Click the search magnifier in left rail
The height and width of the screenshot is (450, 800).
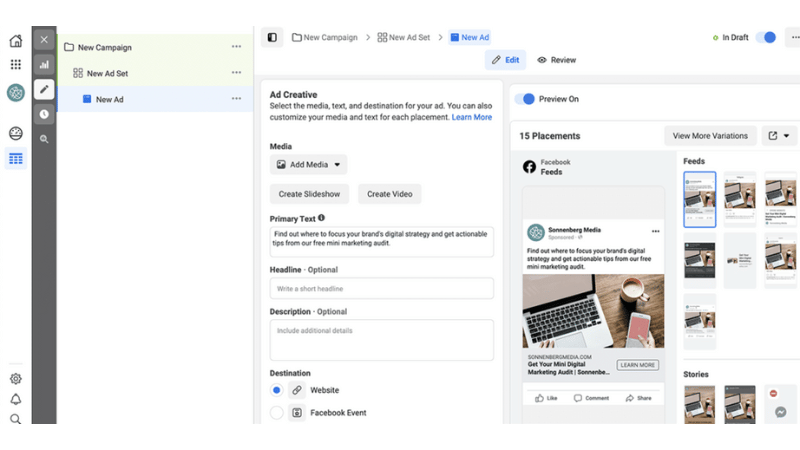pos(16,419)
